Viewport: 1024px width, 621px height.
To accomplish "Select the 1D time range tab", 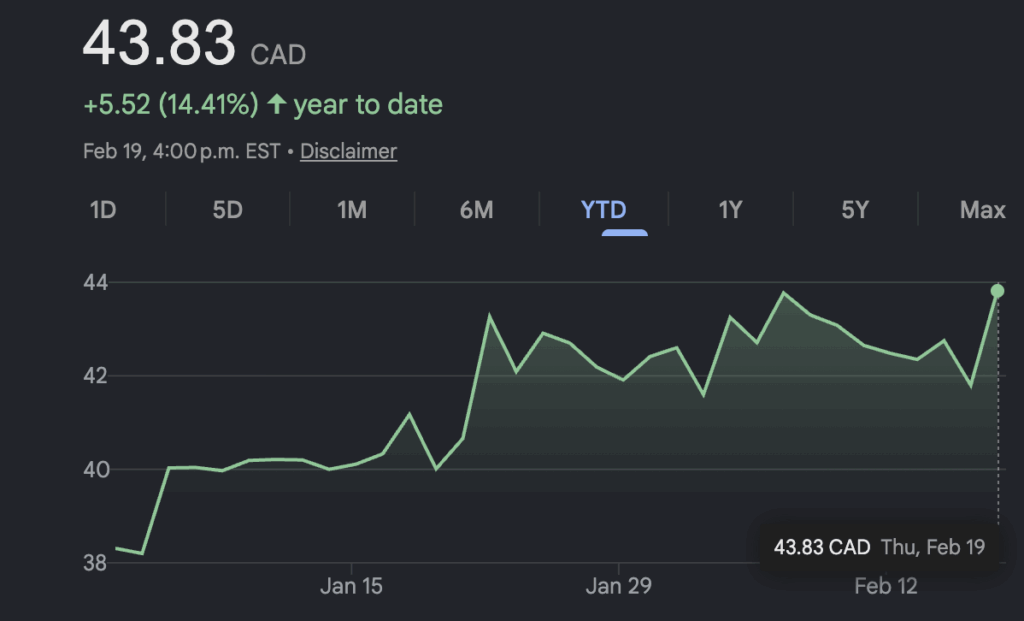I will (x=103, y=210).
